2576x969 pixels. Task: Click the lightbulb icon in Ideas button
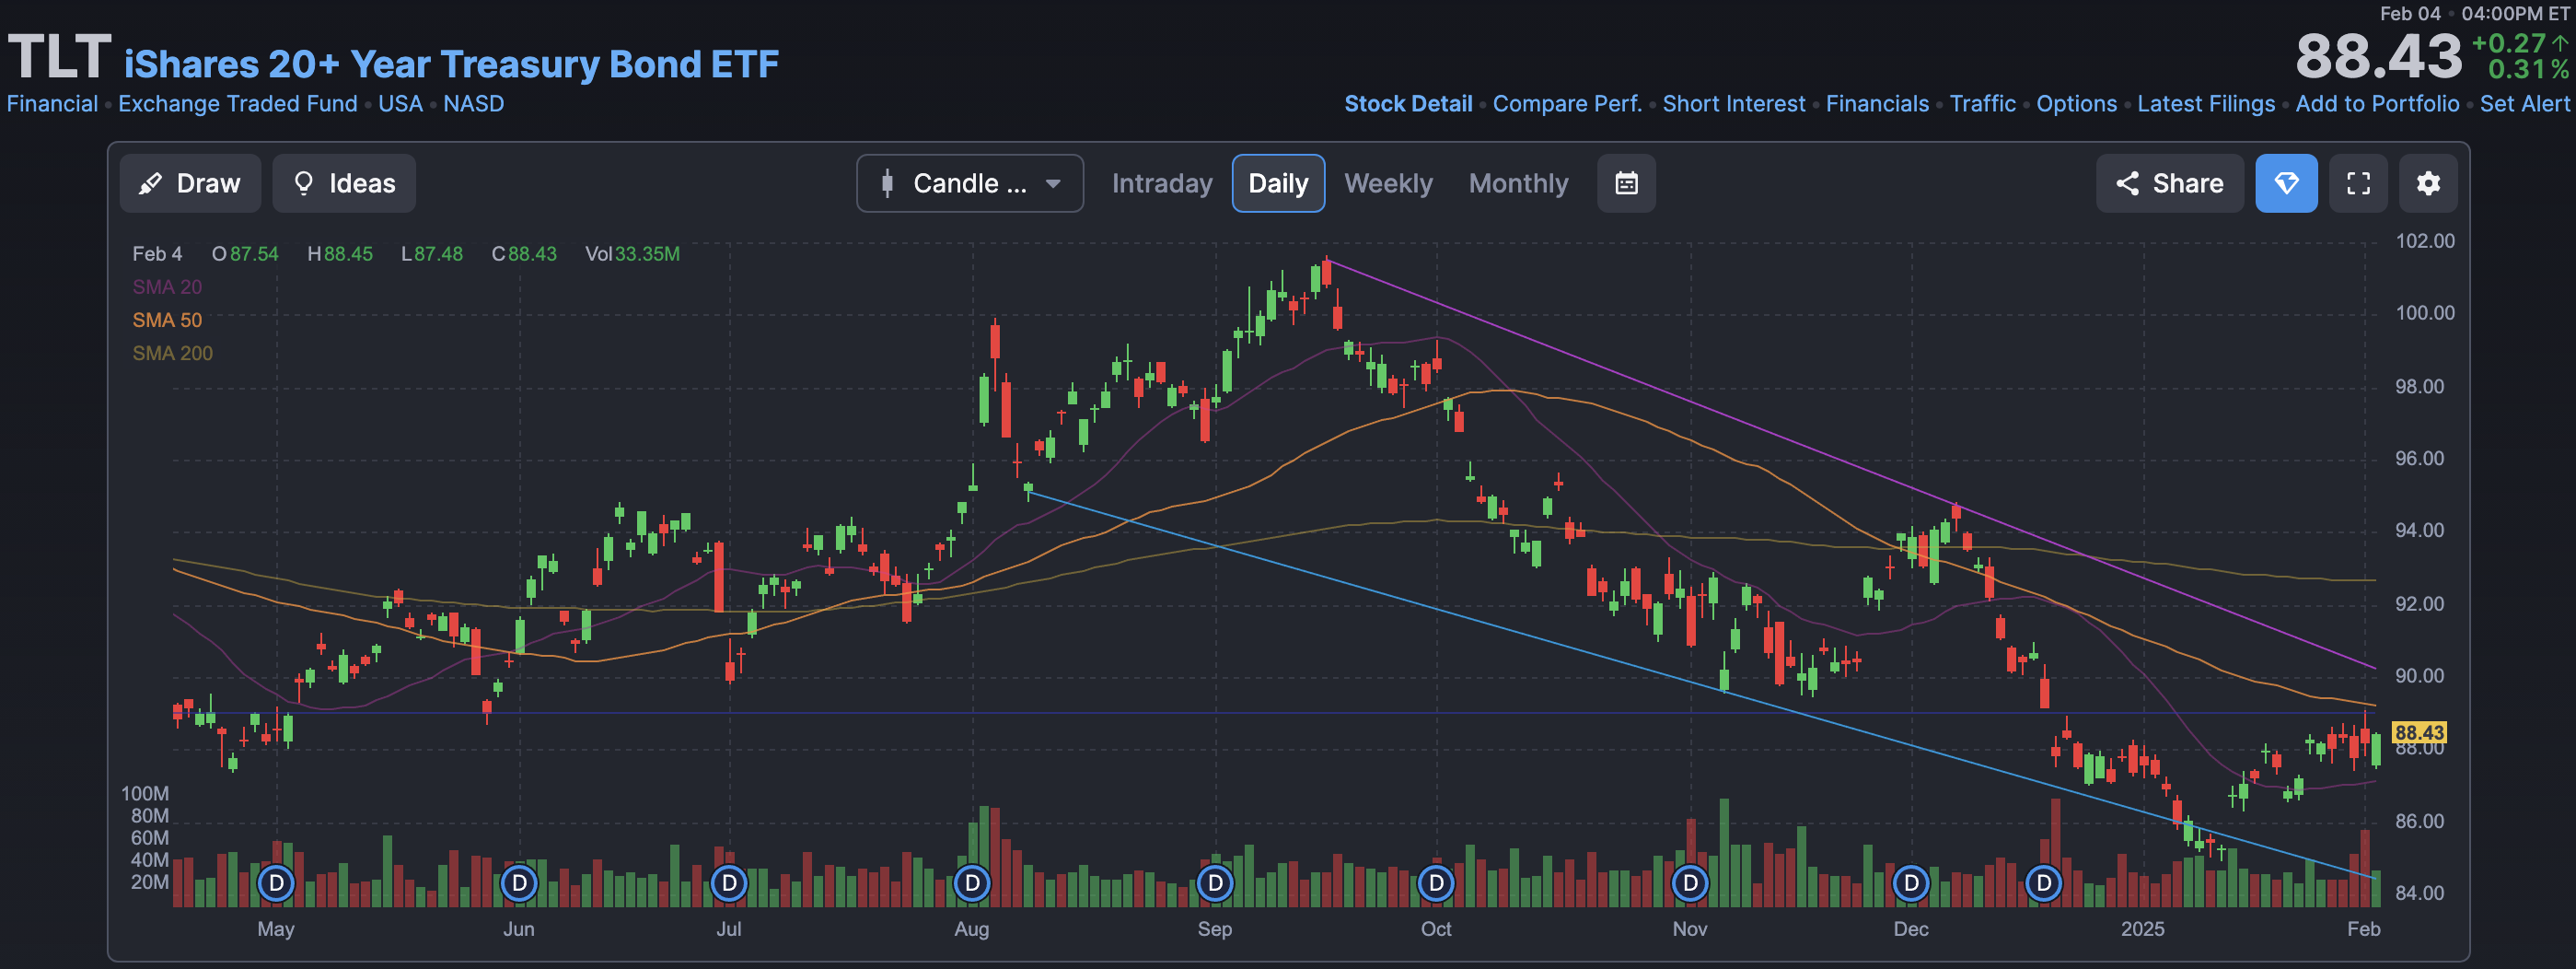pyautogui.click(x=303, y=183)
